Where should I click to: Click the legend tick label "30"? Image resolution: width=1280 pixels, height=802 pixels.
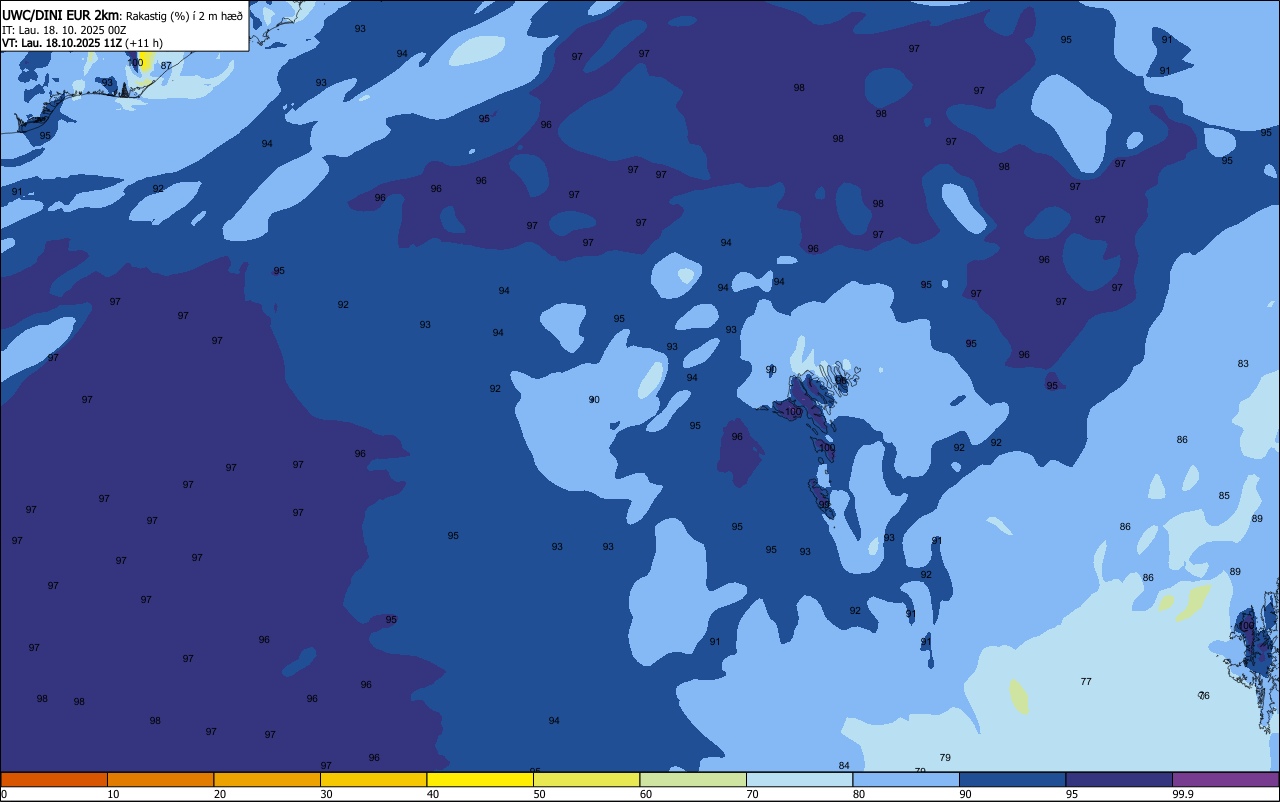[326, 794]
